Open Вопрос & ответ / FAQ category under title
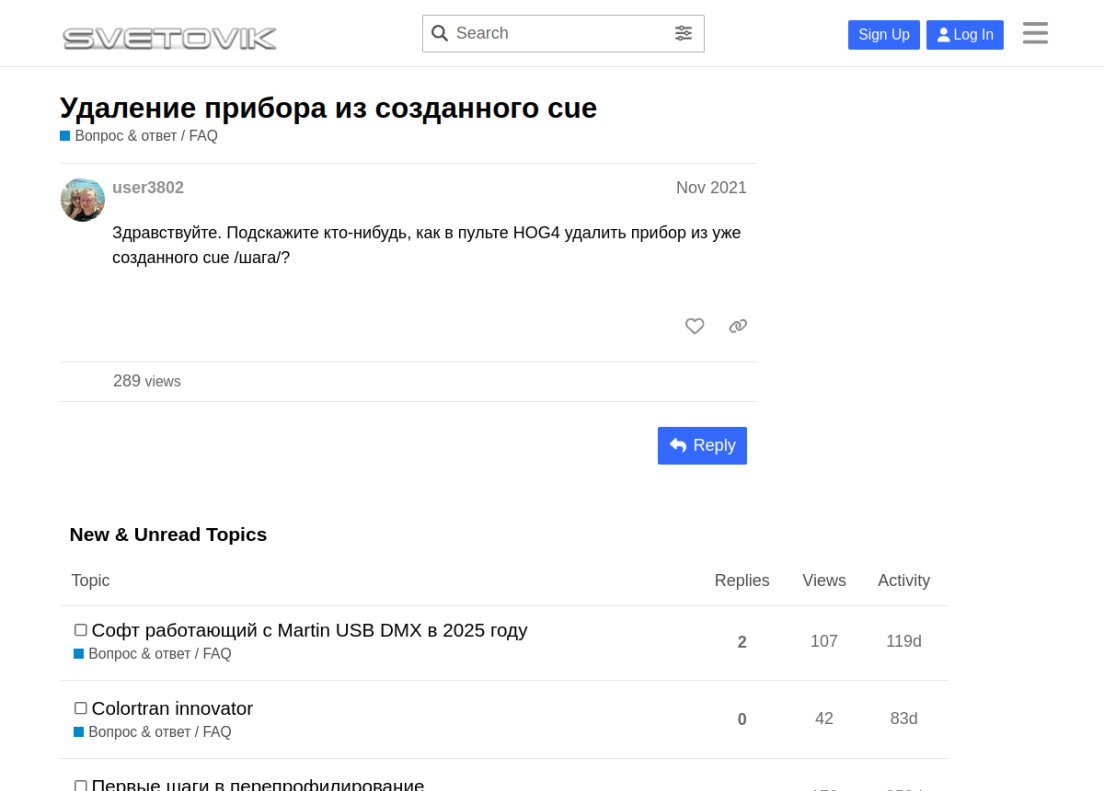The width and height of the screenshot is (1104, 791). [x=139, y=136]
